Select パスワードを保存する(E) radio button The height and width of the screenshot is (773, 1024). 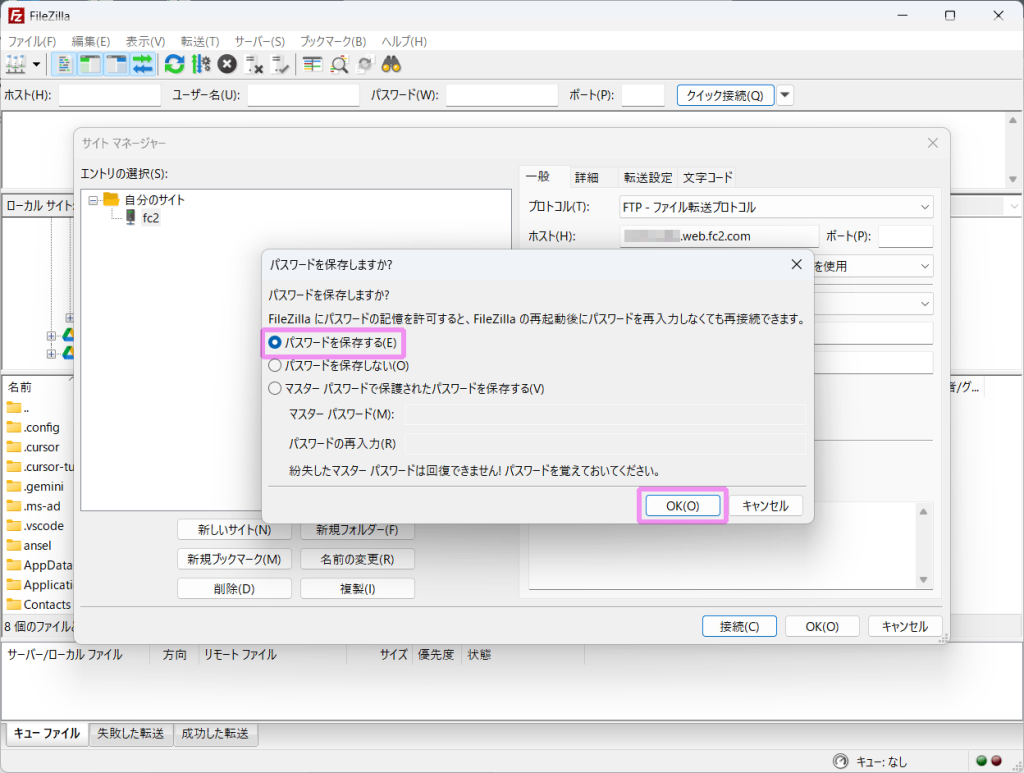(275, 342)
